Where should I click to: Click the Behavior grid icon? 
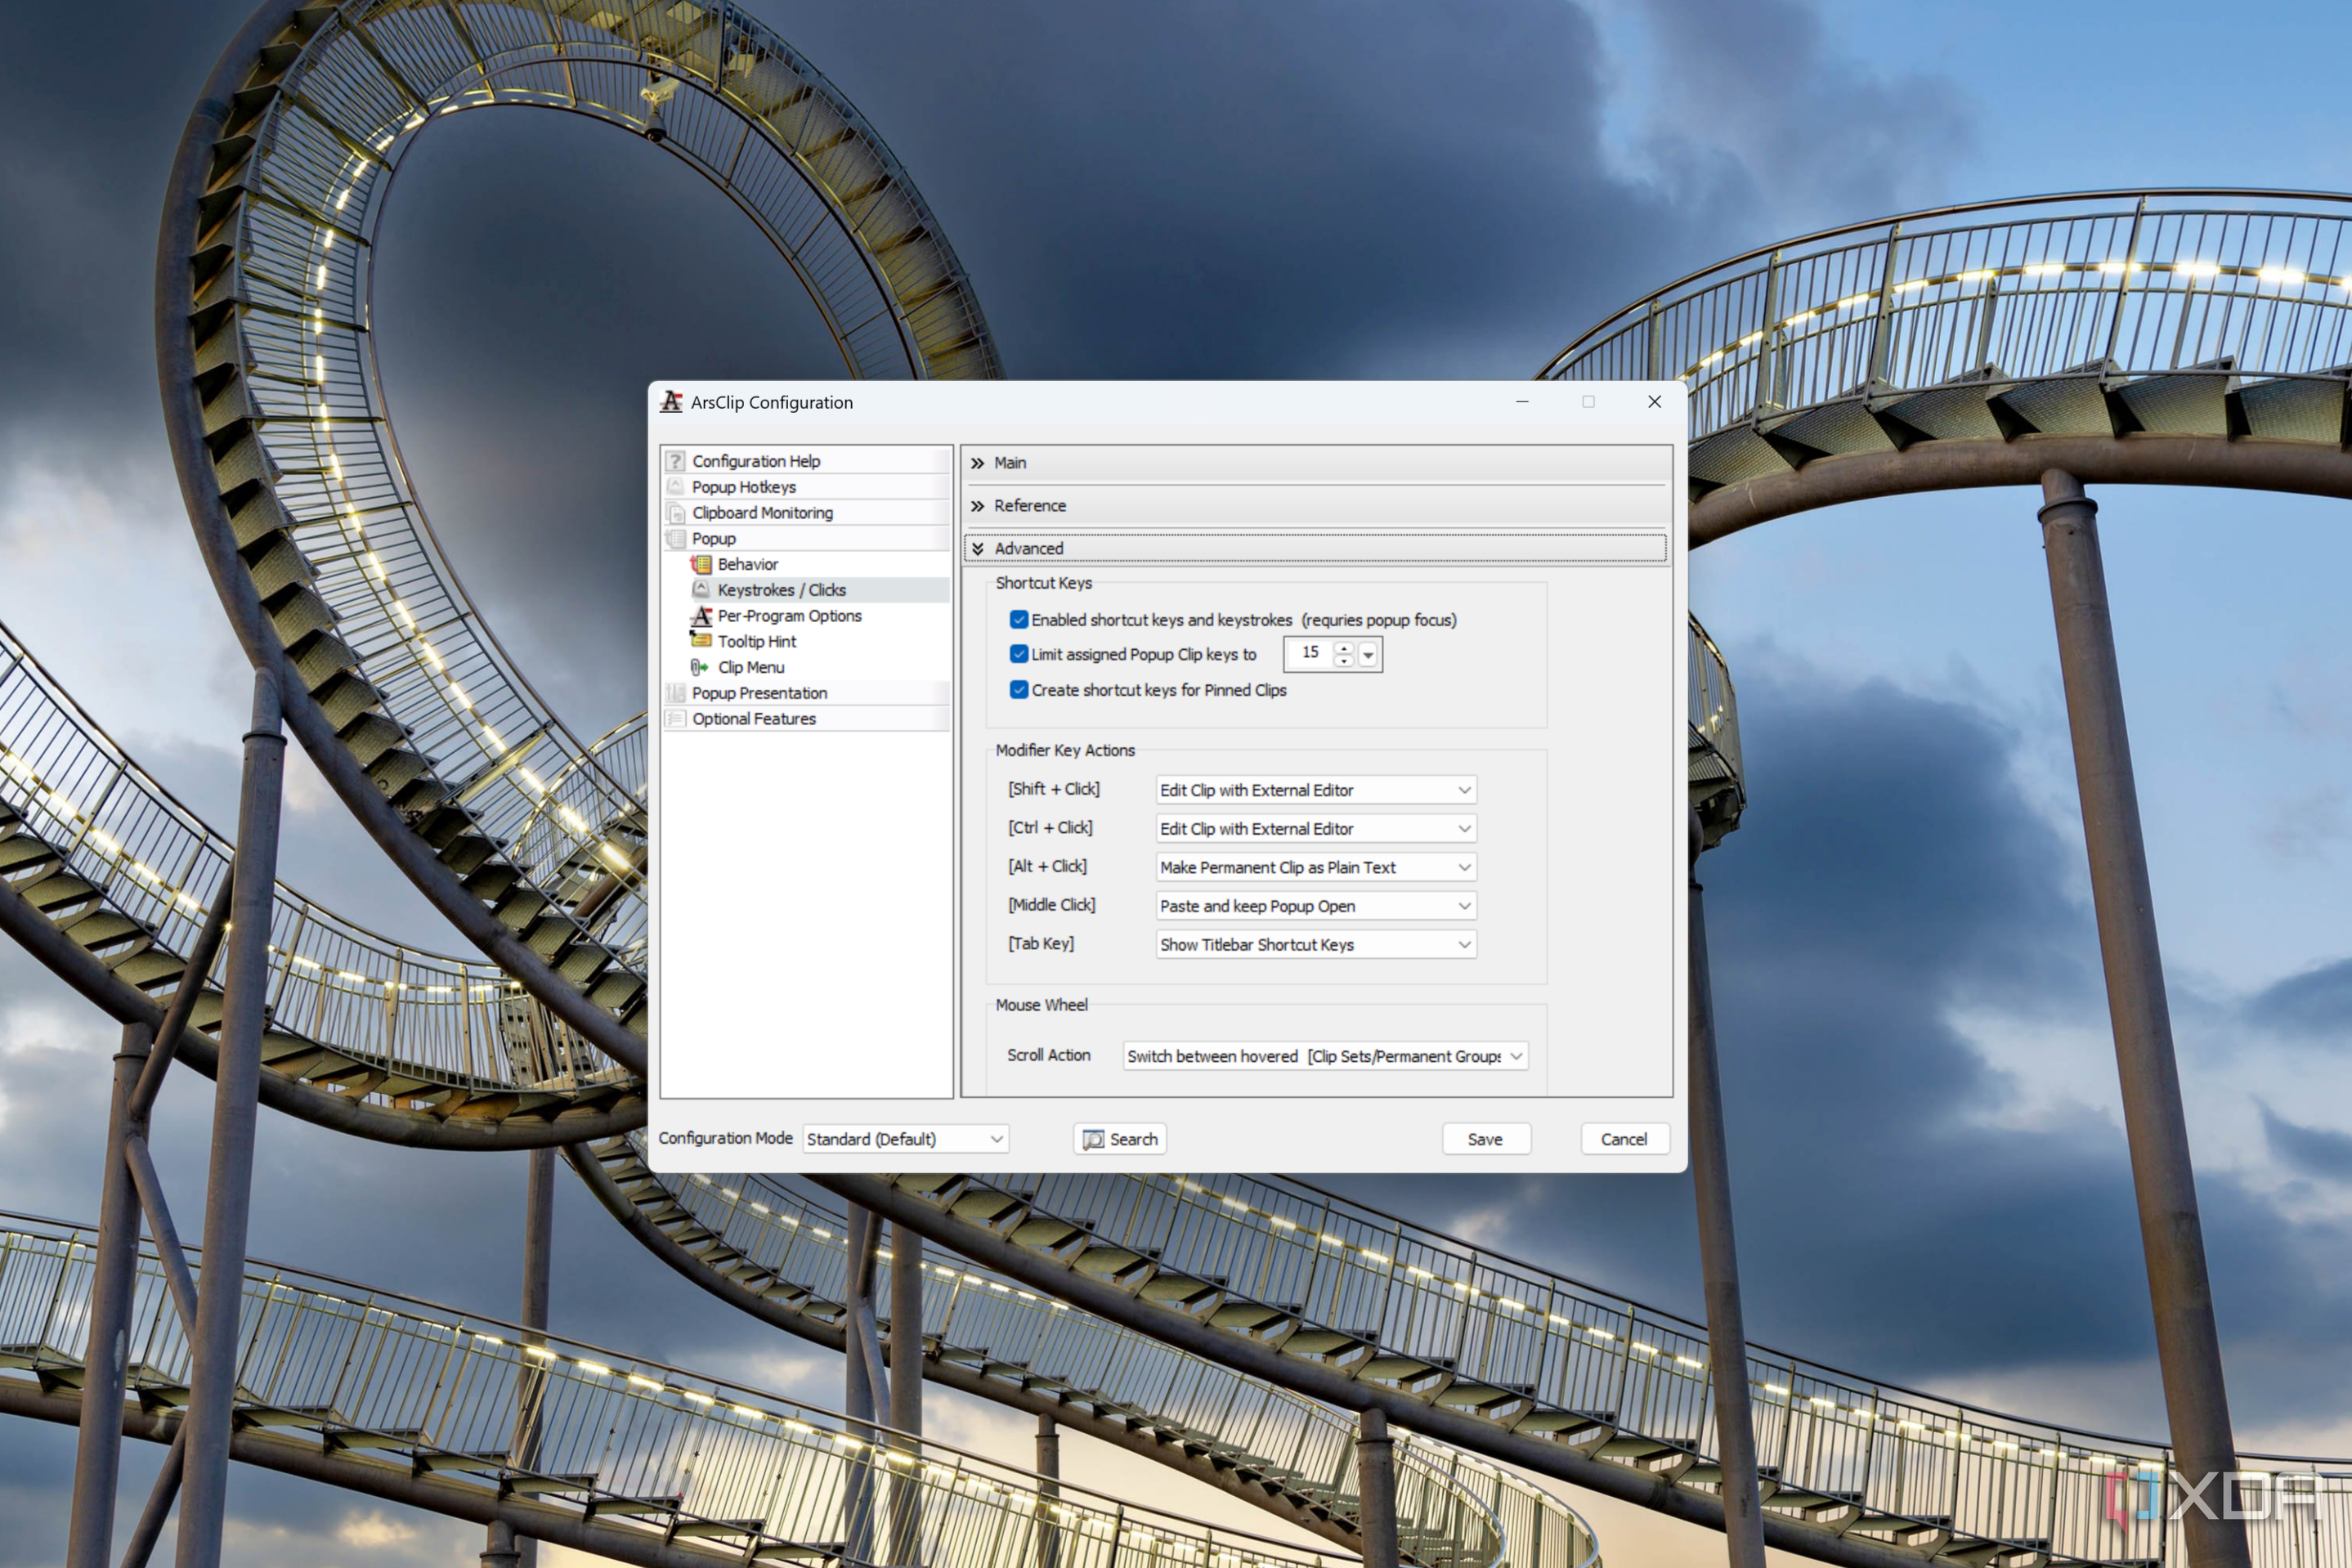pos(701,564)
